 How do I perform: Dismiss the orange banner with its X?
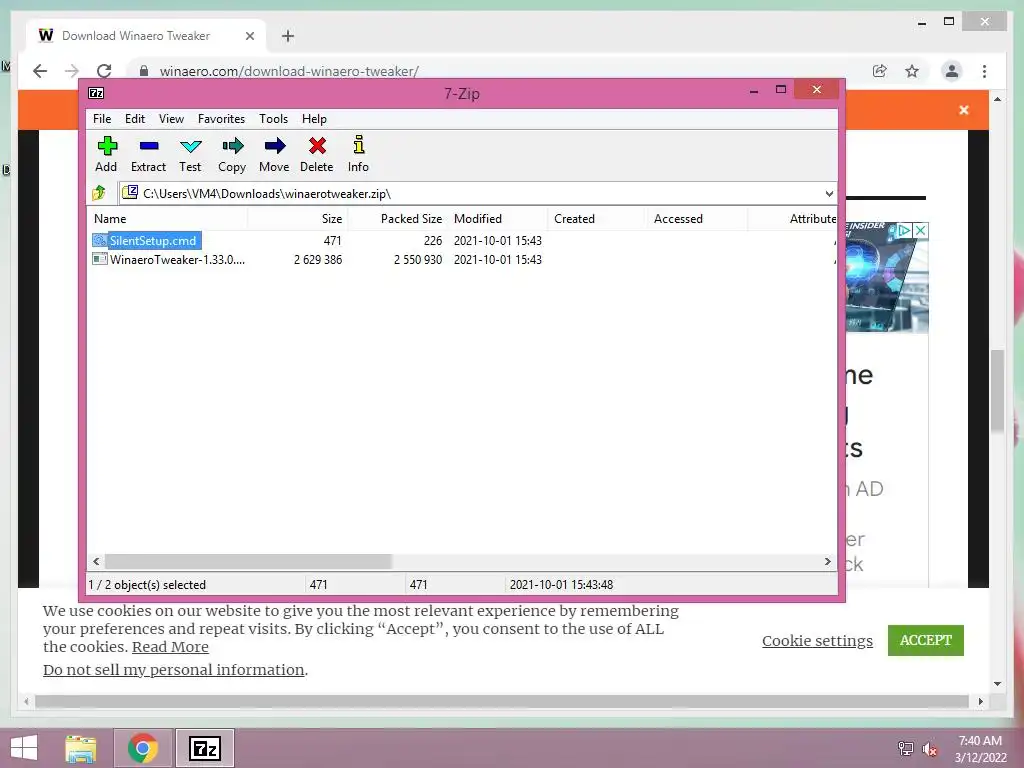(964, 110)
